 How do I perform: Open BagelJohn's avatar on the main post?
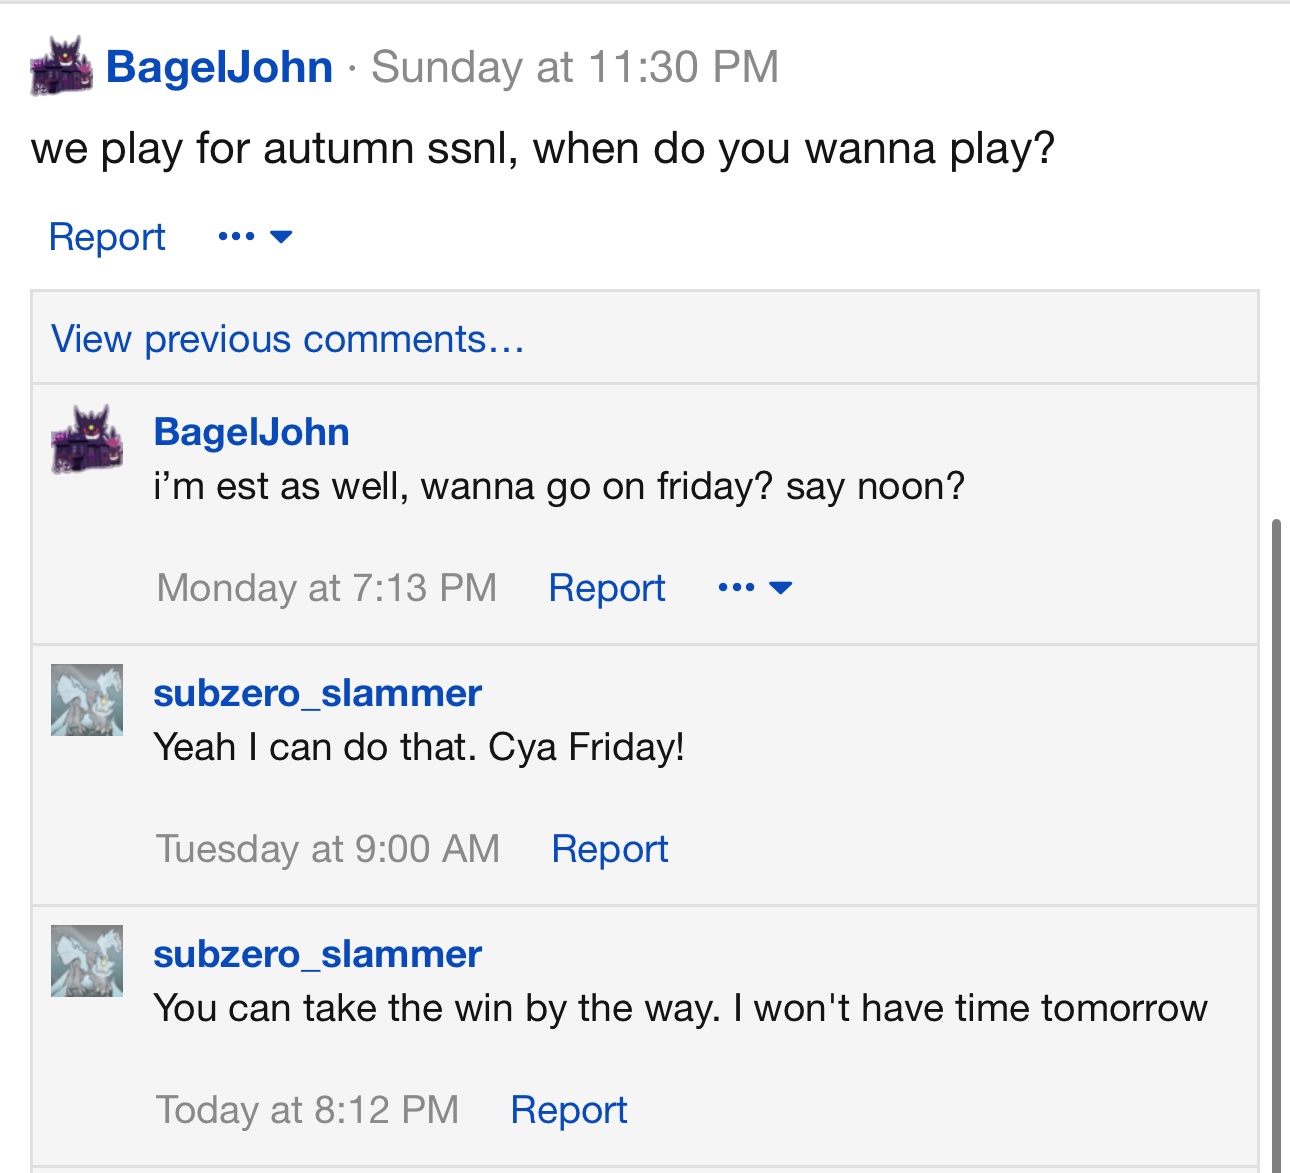tap(62, 67)
